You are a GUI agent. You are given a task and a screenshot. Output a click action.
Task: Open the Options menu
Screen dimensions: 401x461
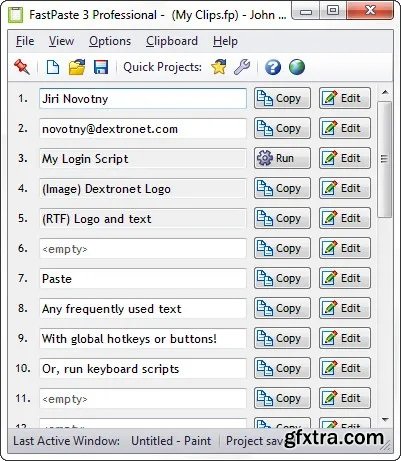point(110,41)
